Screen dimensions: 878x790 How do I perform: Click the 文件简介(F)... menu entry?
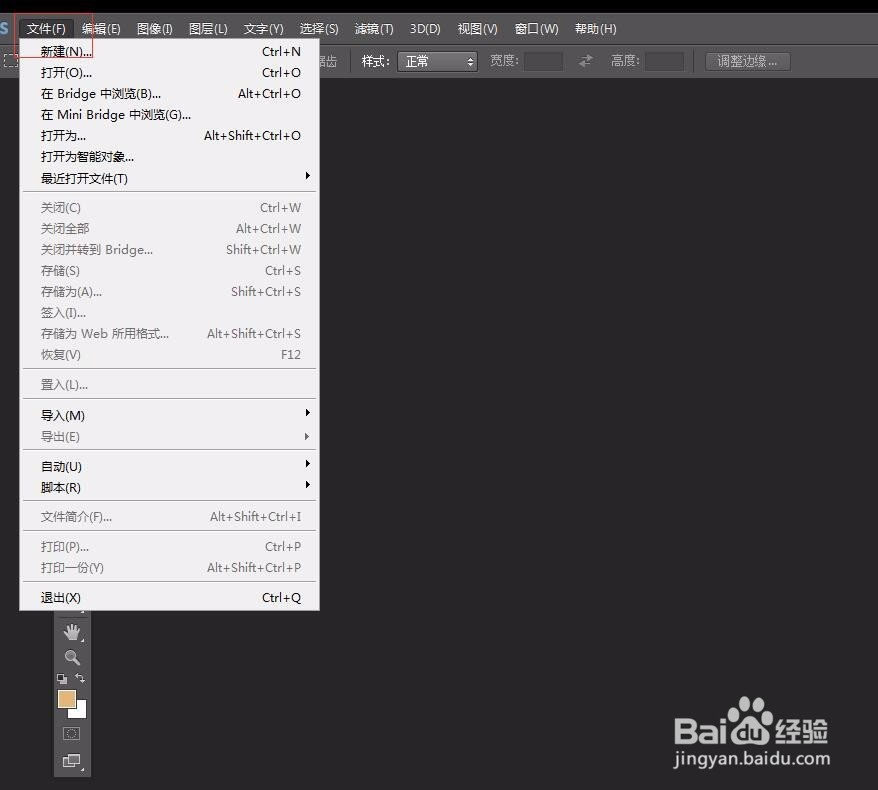tap(170, 516)
